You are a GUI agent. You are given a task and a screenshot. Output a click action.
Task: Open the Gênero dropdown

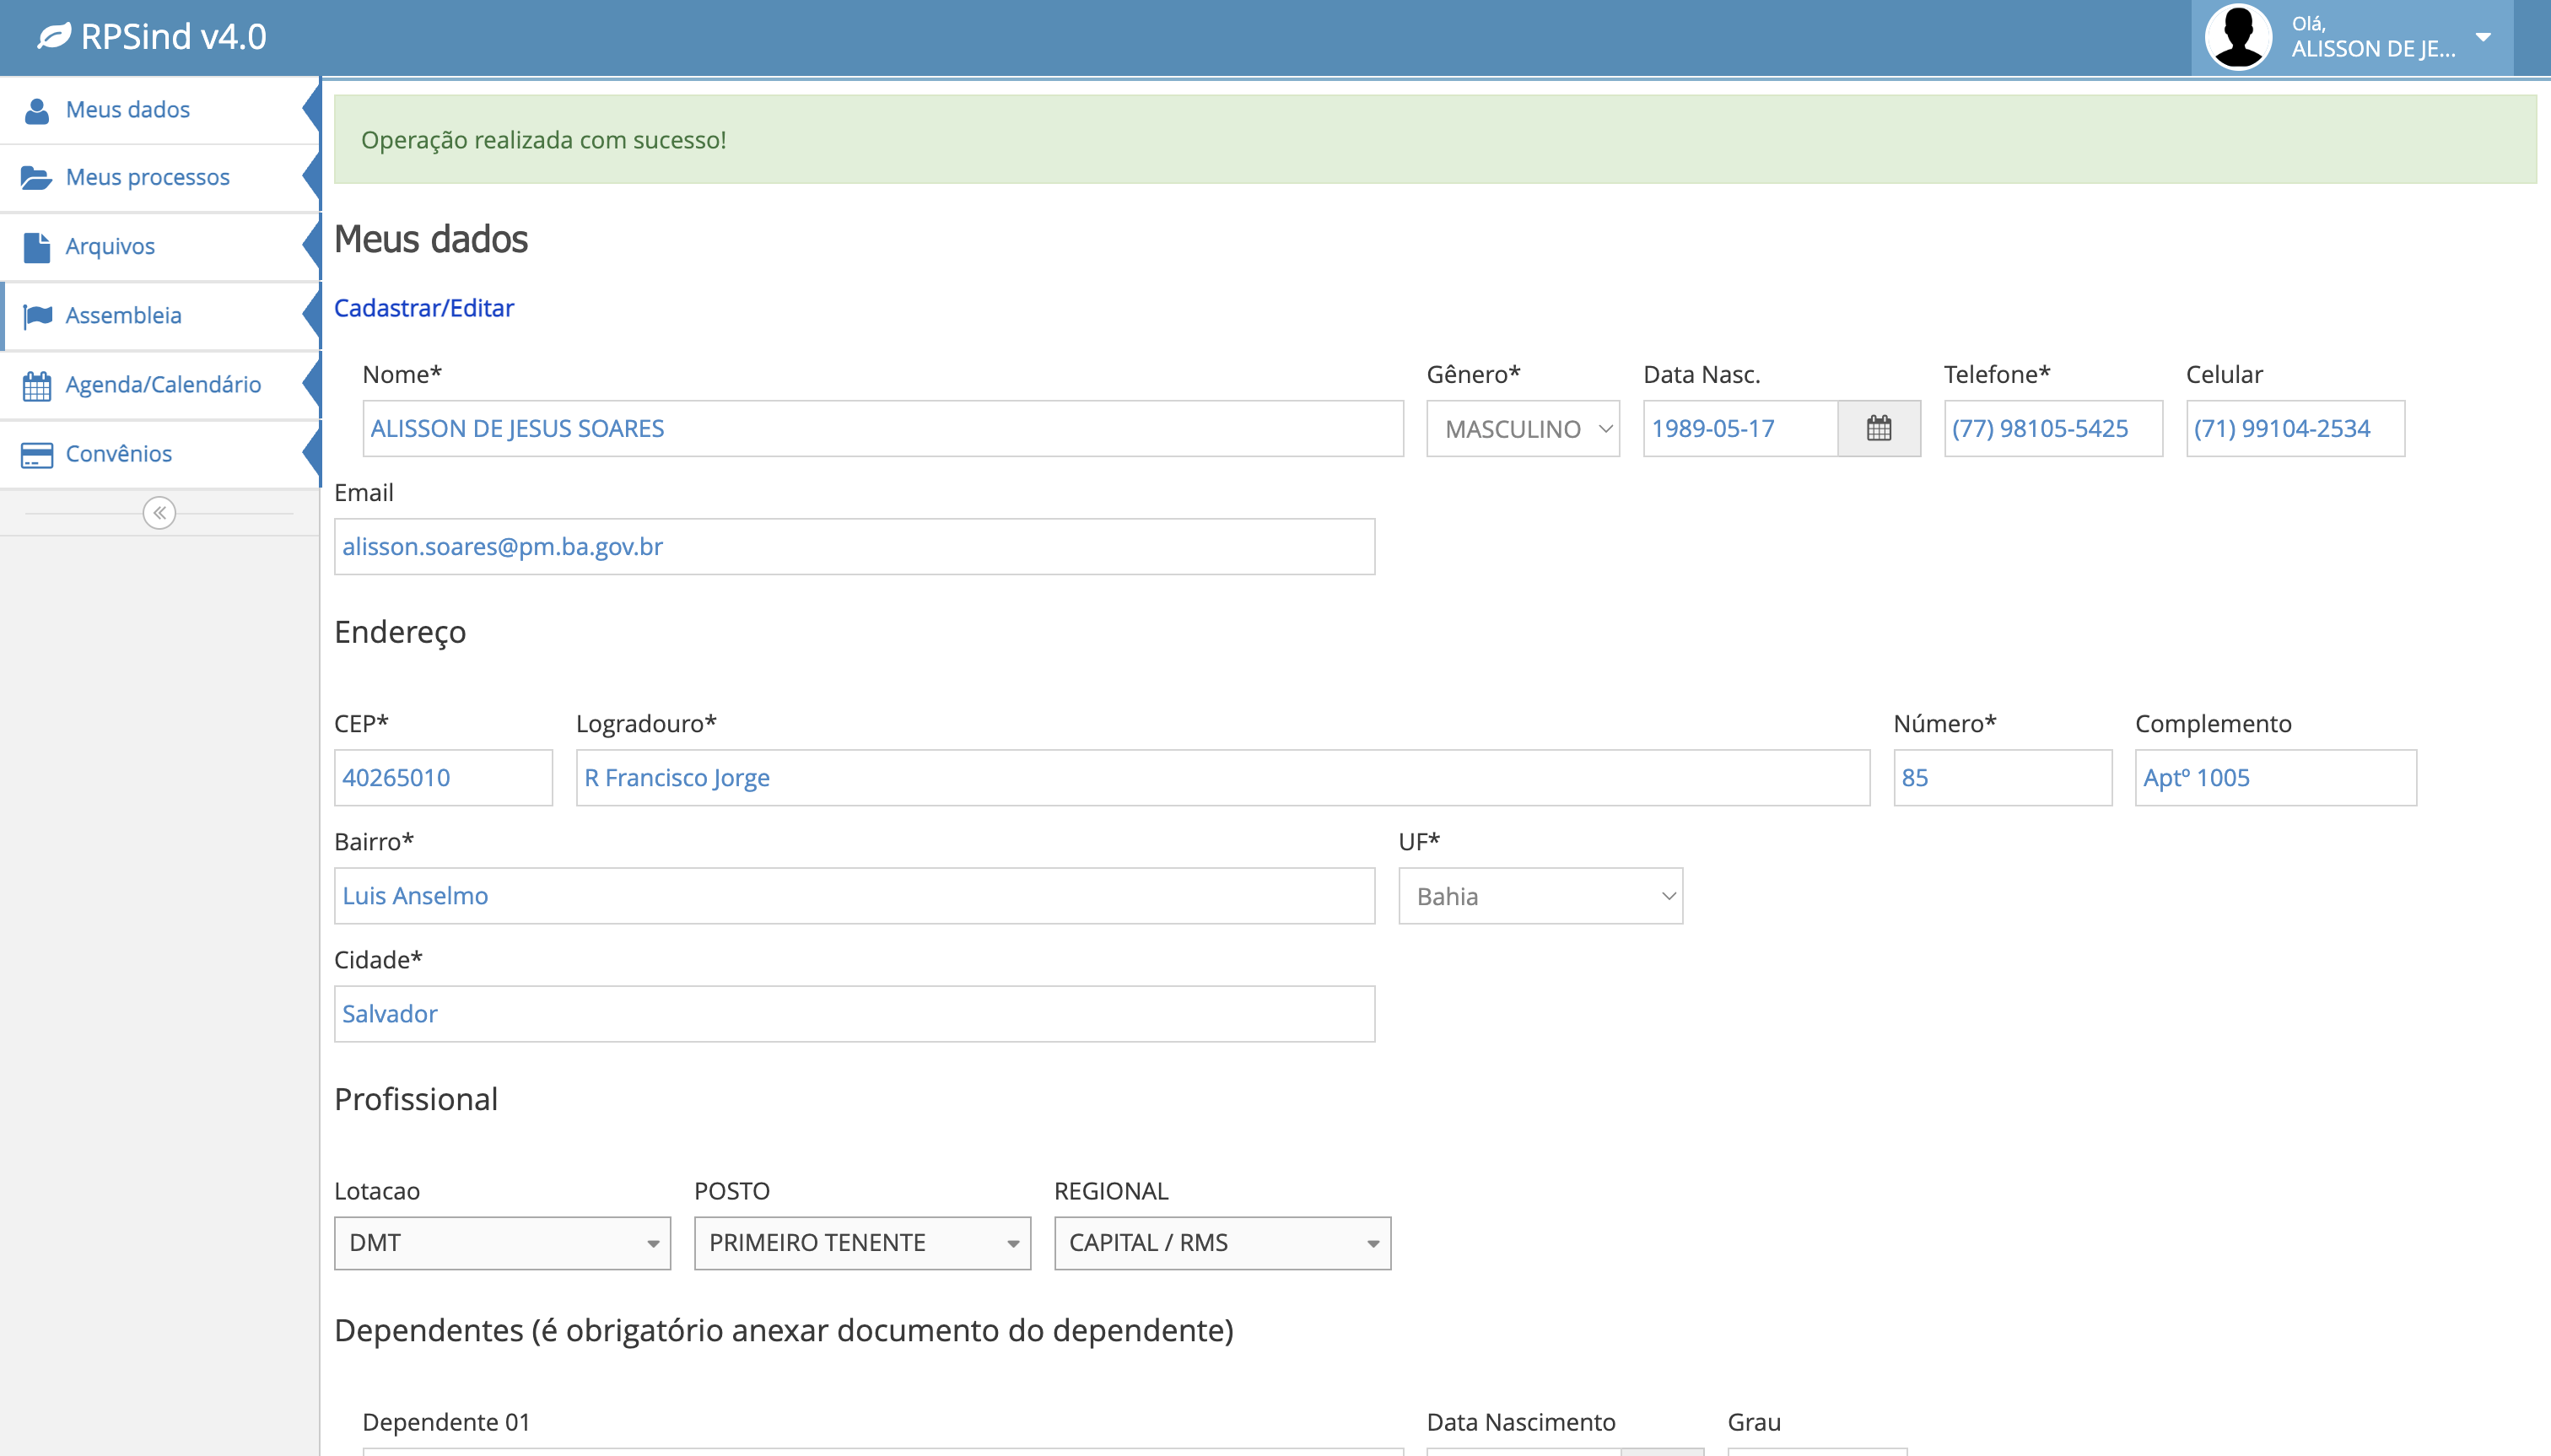pos(1523,429)
